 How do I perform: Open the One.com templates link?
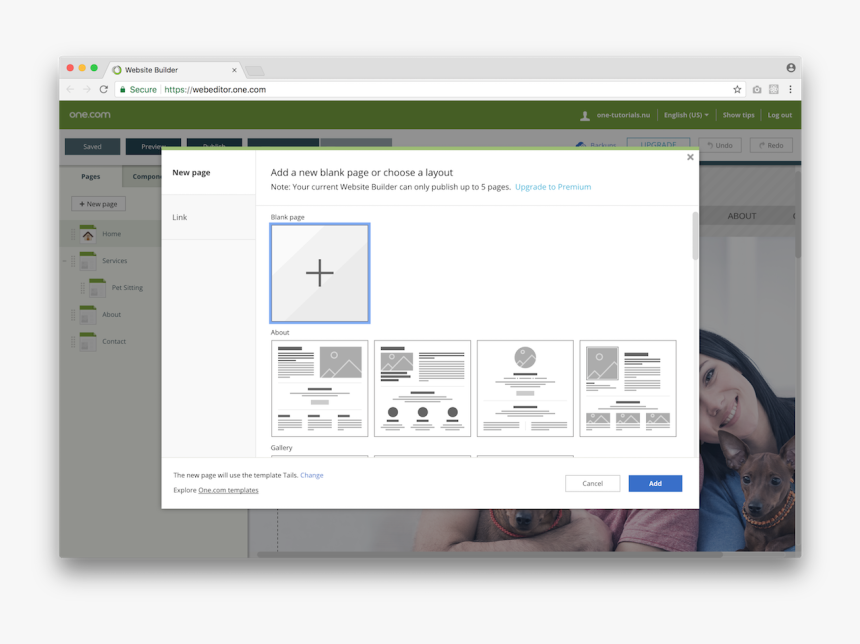click(x=228, y=490)
